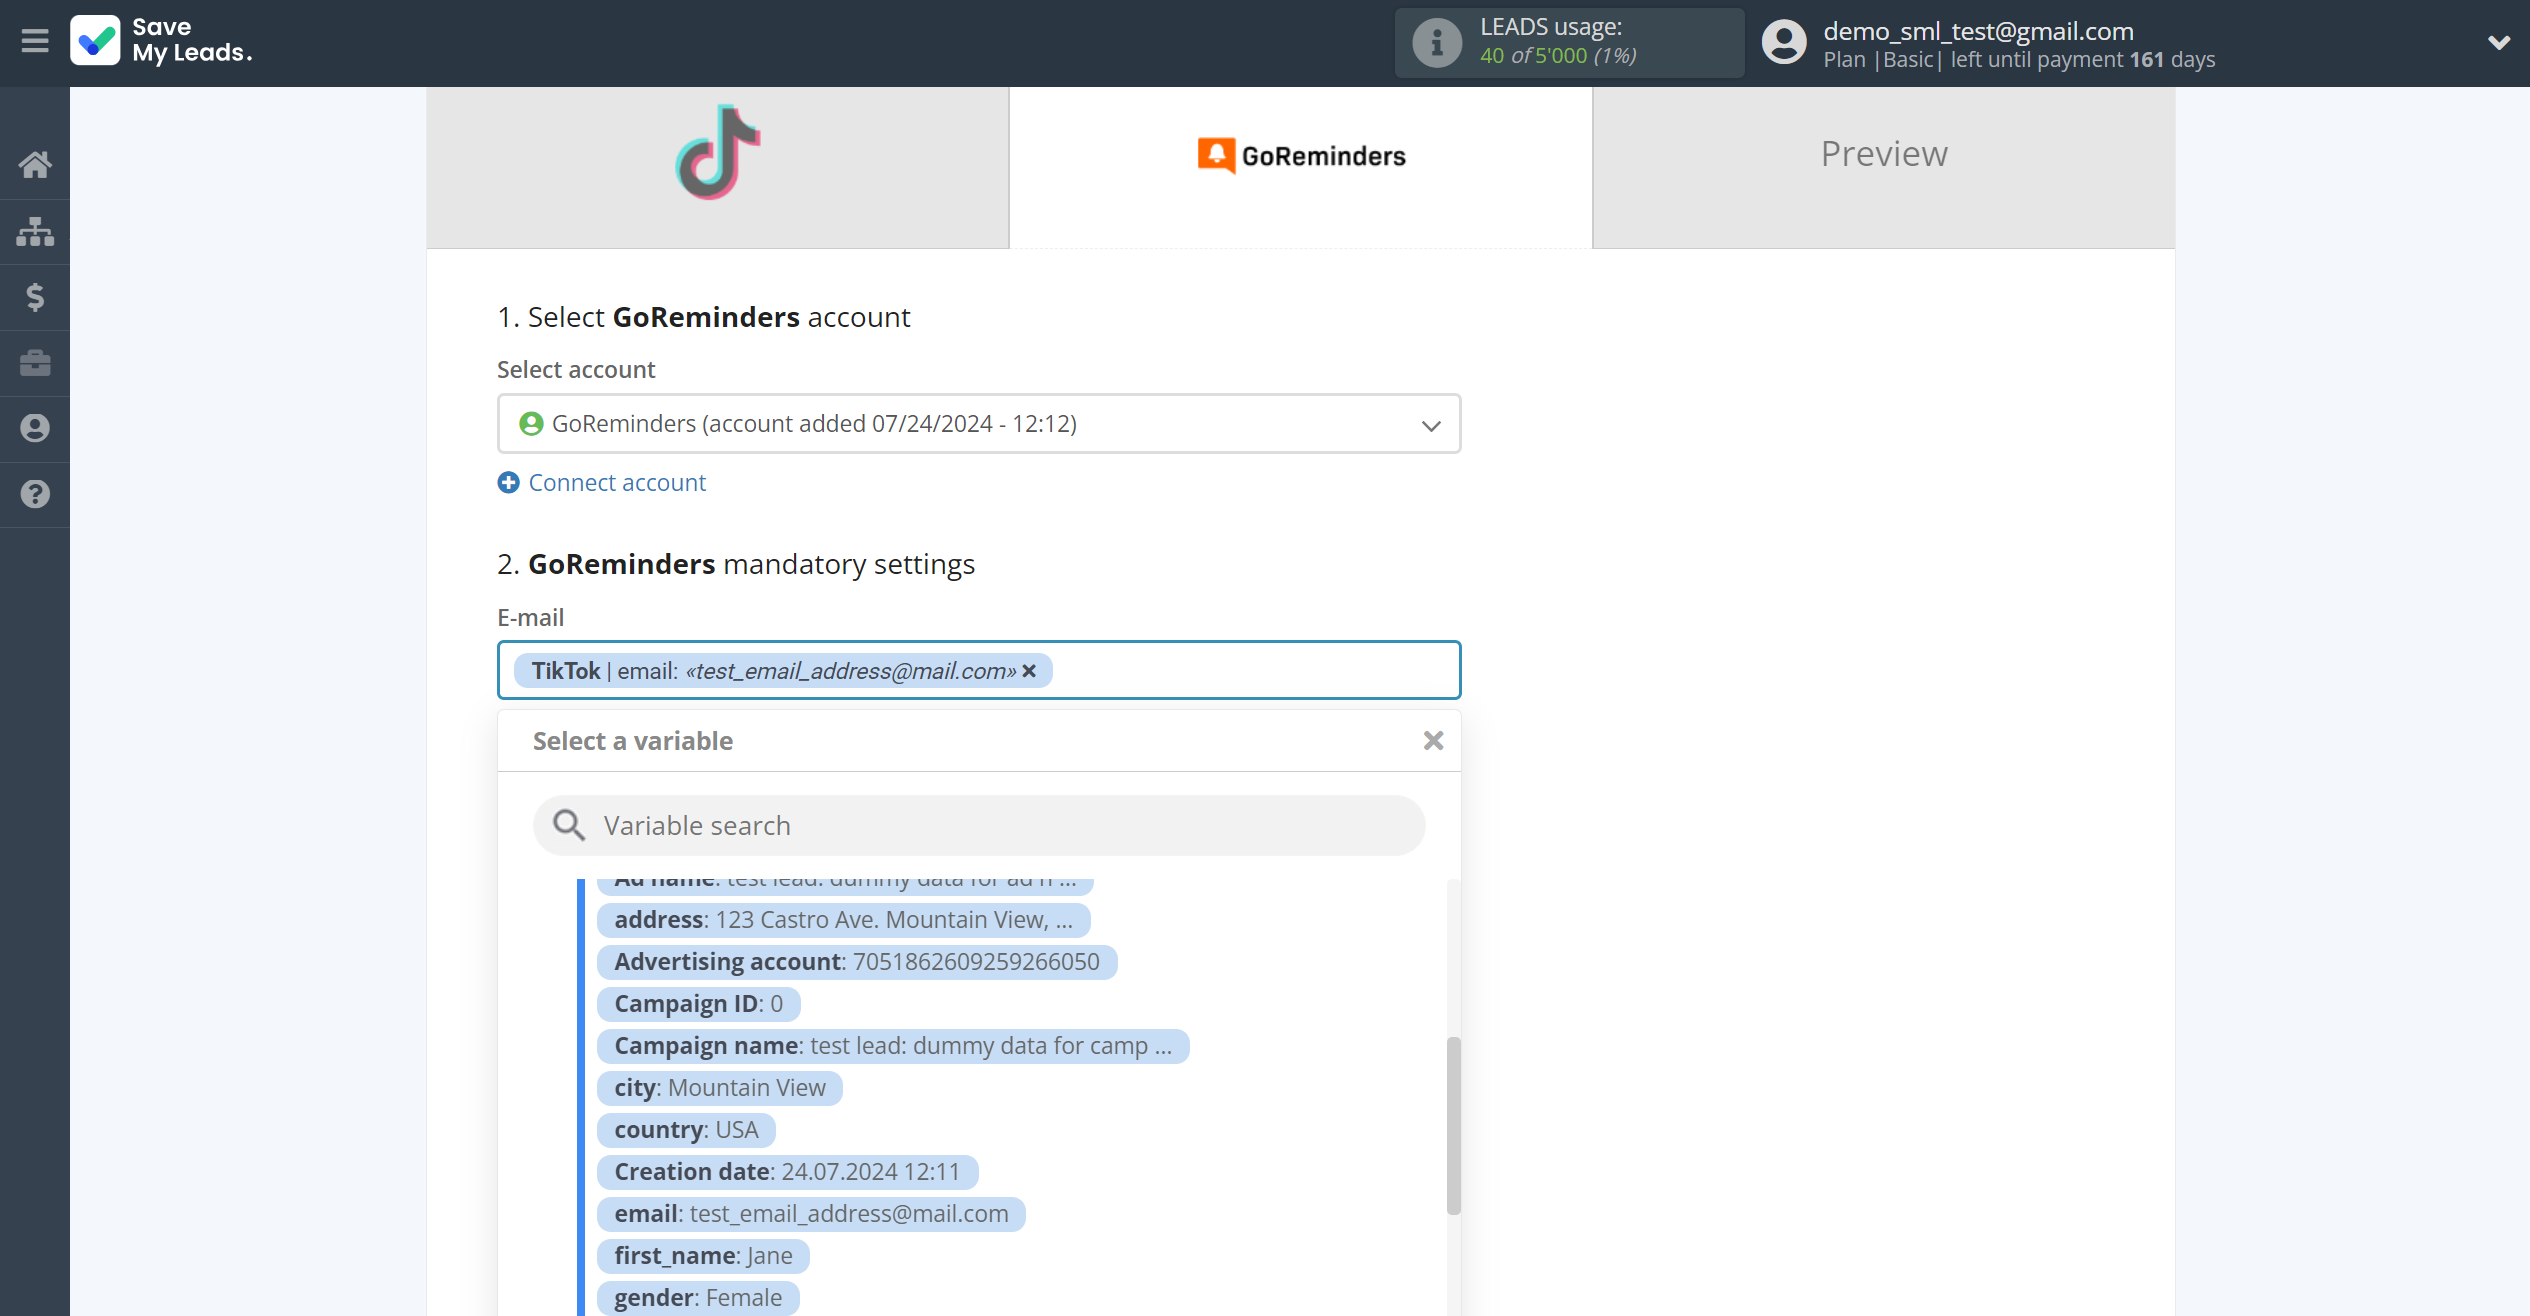Image resolution: width=2530 pixels, height=1316 pixels.
Task: Click the LEADS usage 40 of 5'000 text
Action: 1558,56
